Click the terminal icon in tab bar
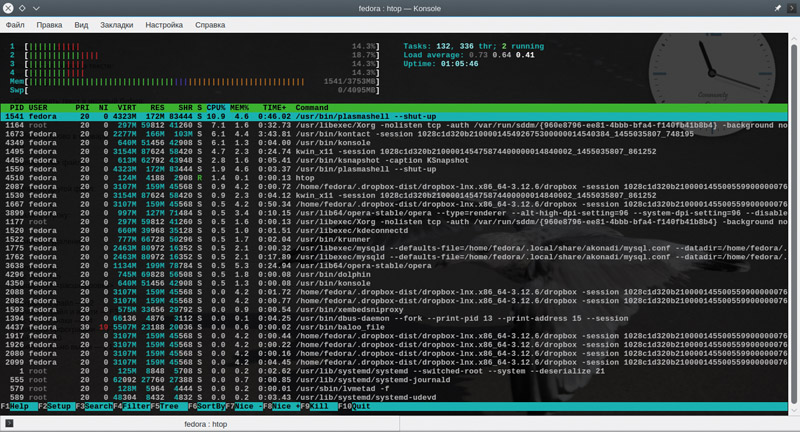The height and width of the screenshot is (432, 800). tap(9, 423)
